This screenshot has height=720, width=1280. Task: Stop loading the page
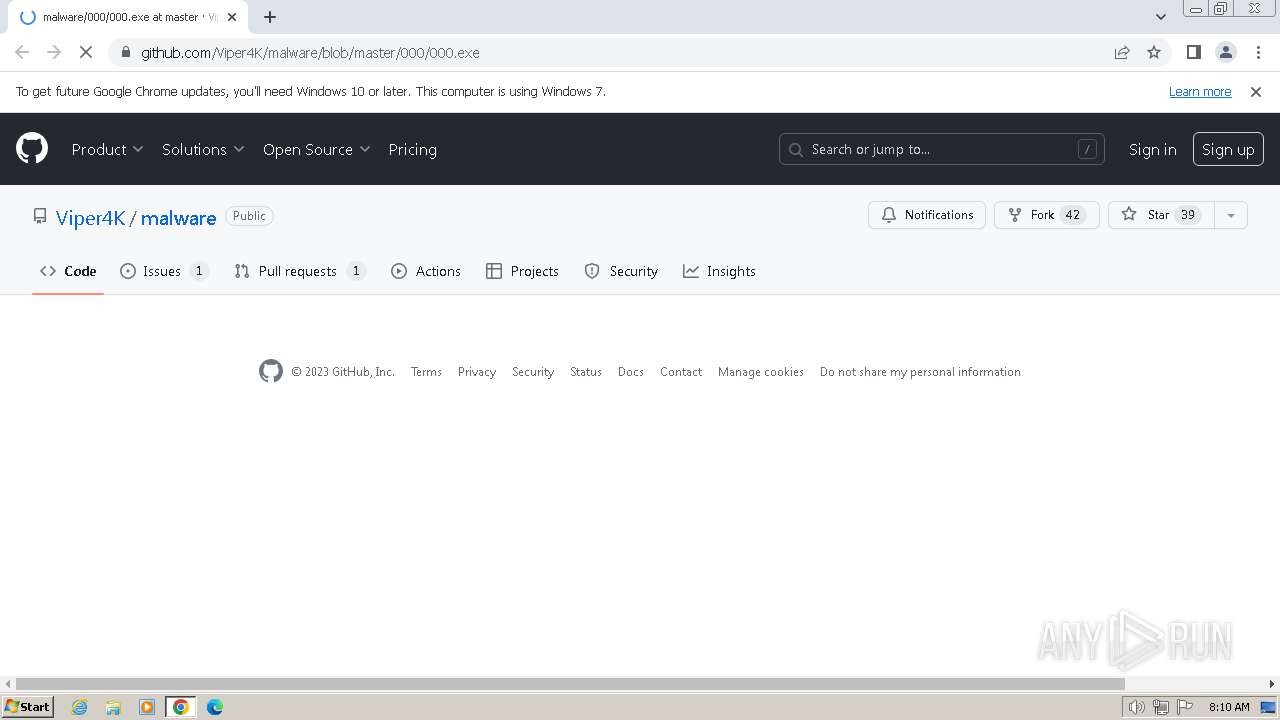pyautogui.click(x=86, y=53)
